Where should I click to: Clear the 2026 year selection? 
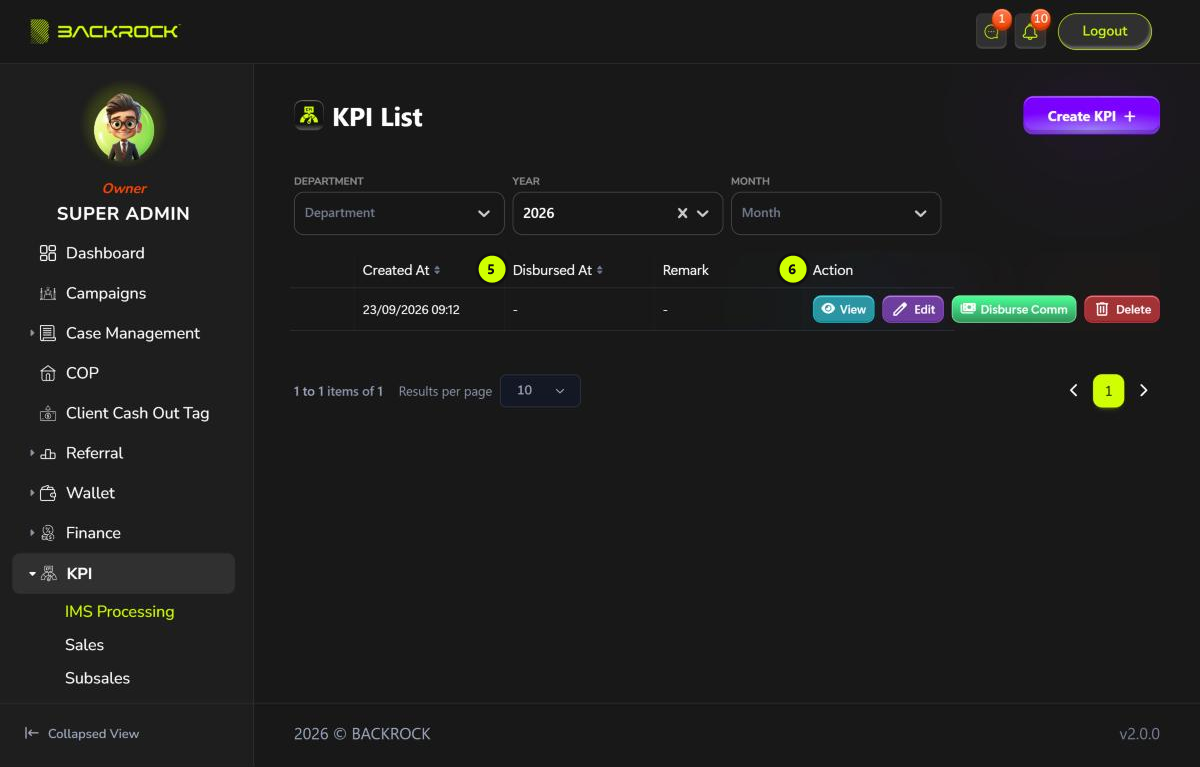point(683,213)
